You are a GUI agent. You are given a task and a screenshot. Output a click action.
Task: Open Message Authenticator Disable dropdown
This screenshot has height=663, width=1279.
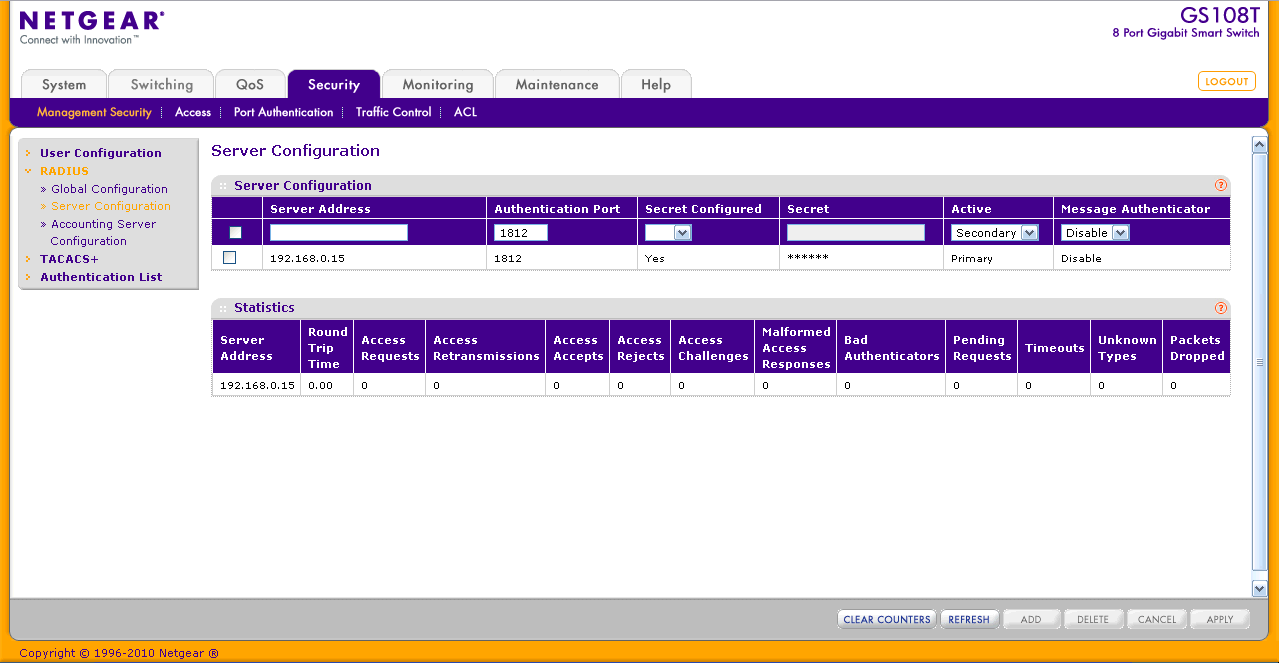(1095, 233)
